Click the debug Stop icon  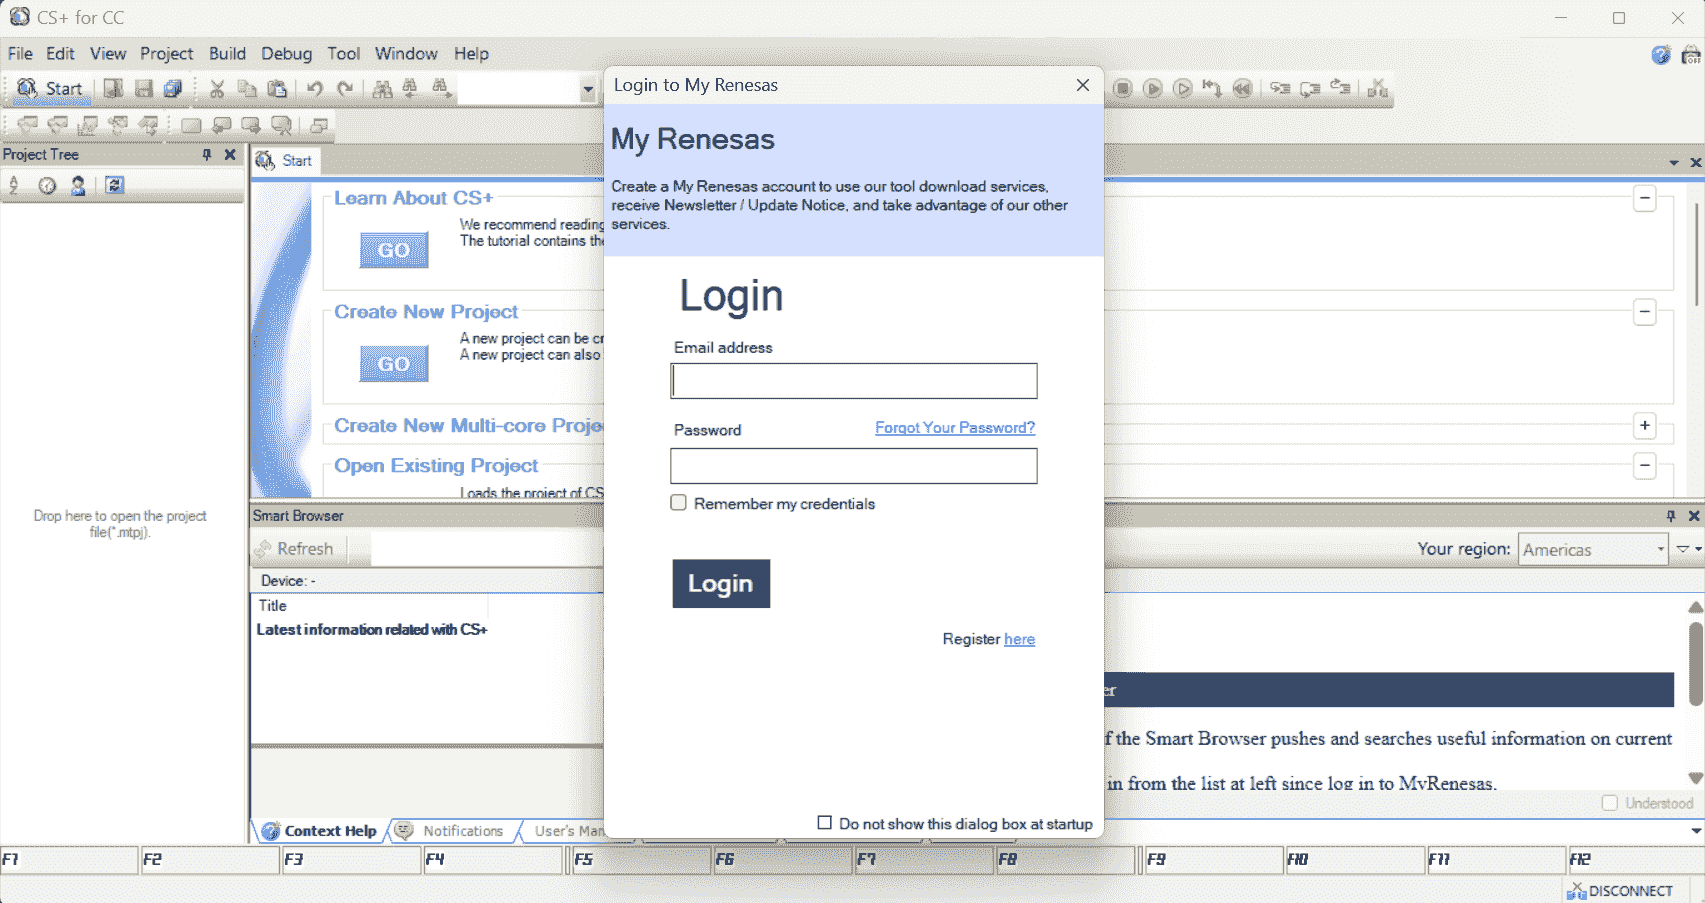click(1122, 89)
